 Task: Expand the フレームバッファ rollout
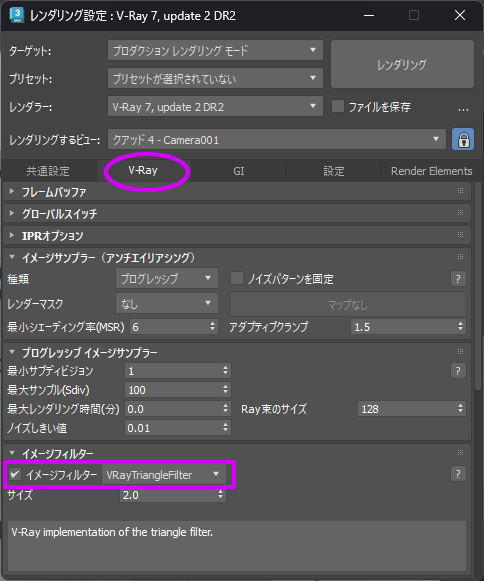(12, 191)
